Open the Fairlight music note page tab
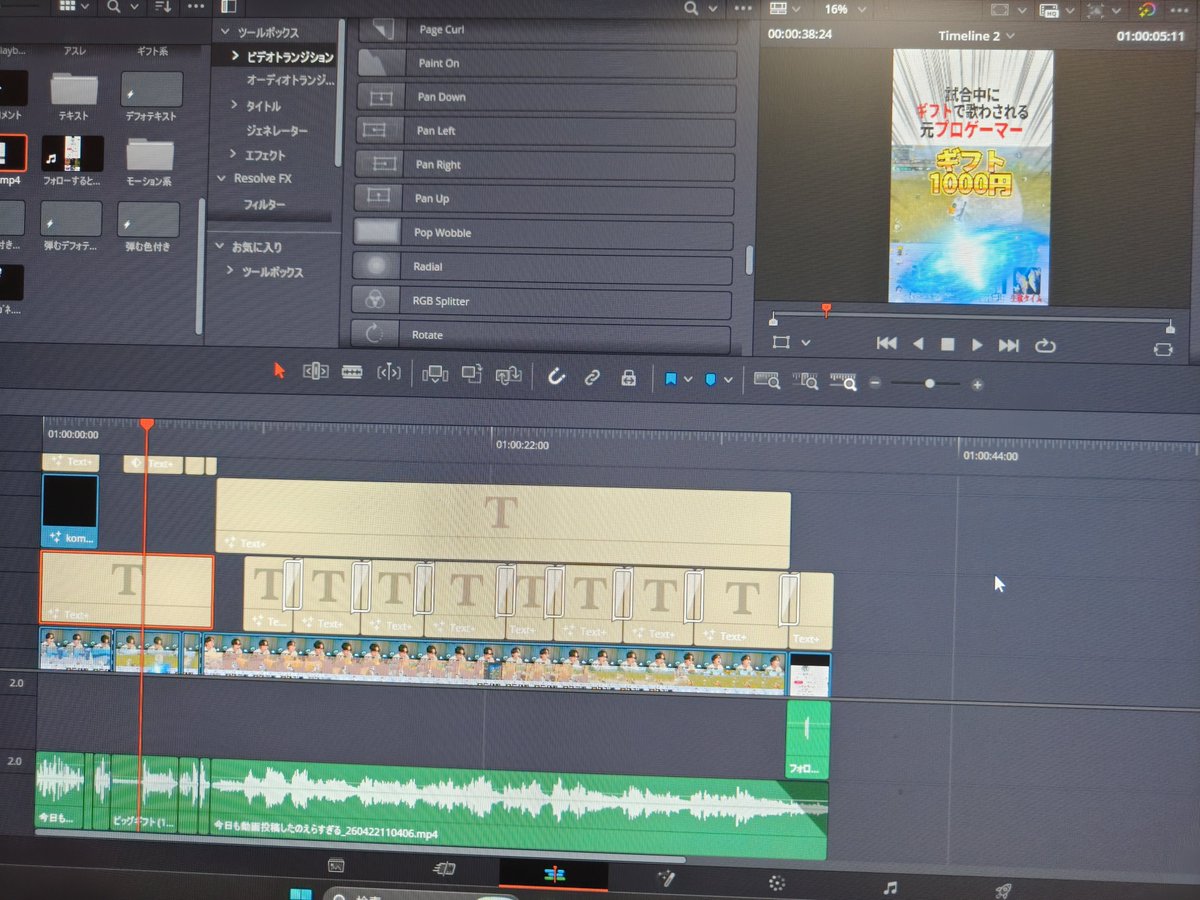This screenshot has width=1200, height=900. [890, 887]
